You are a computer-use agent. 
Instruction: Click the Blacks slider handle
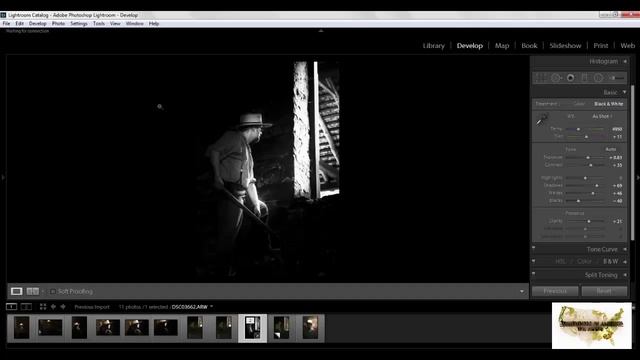click(578, 201)
